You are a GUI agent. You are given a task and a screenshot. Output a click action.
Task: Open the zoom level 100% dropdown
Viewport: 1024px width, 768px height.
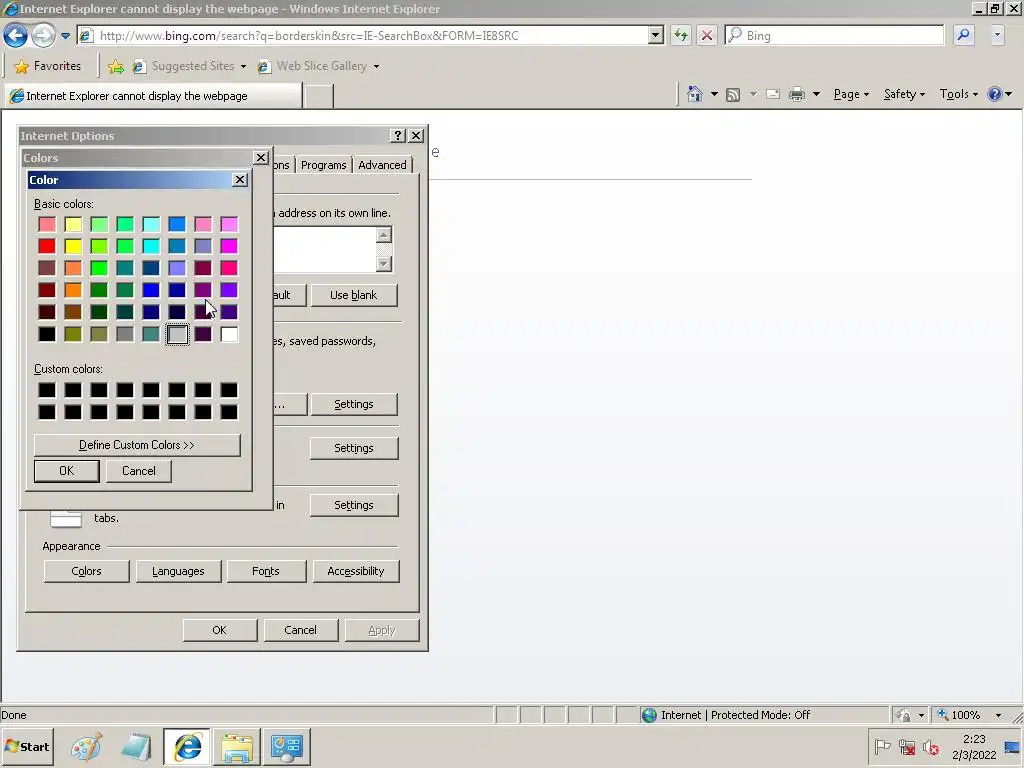tap(998, 715)
